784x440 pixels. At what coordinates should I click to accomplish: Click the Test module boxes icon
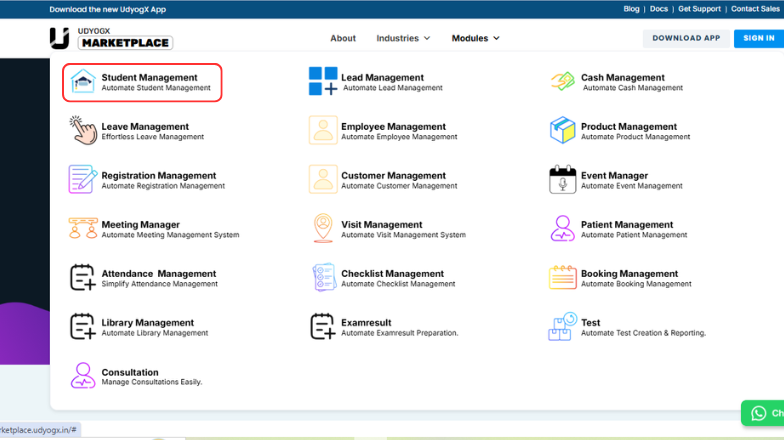pos(562,326)
